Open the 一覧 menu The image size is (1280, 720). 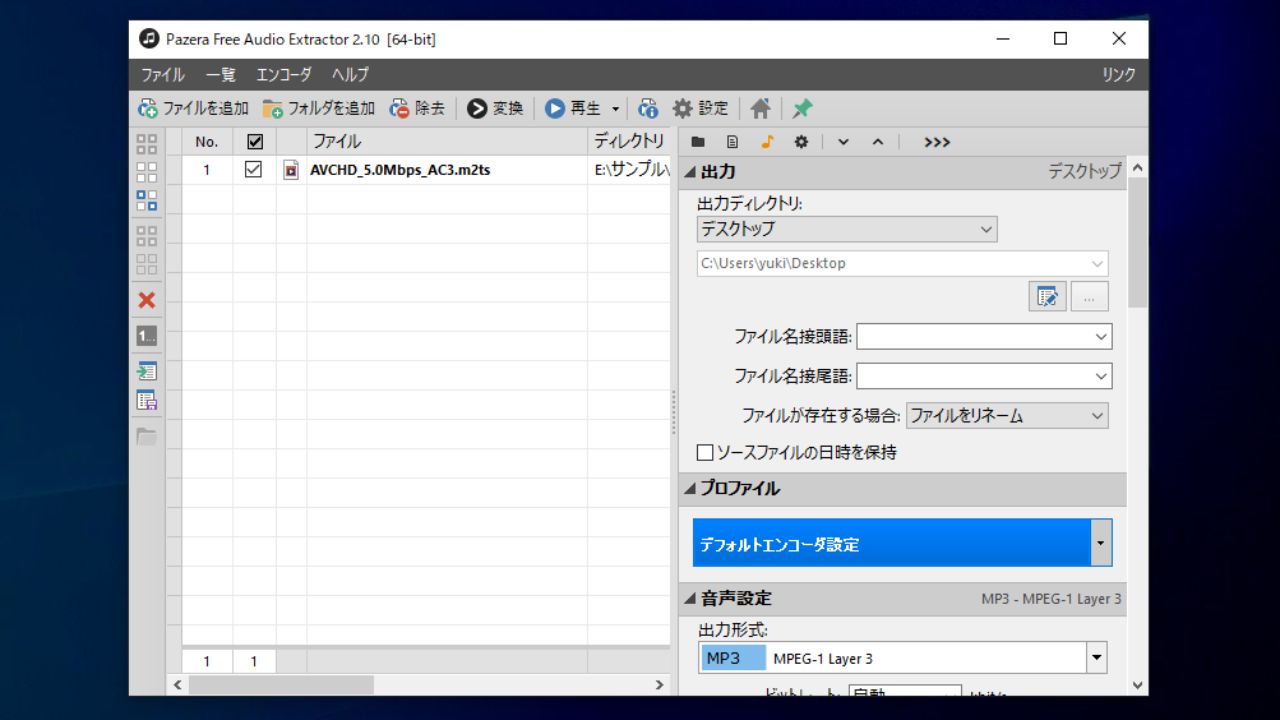pyautogui.click(x=220, y=75)
